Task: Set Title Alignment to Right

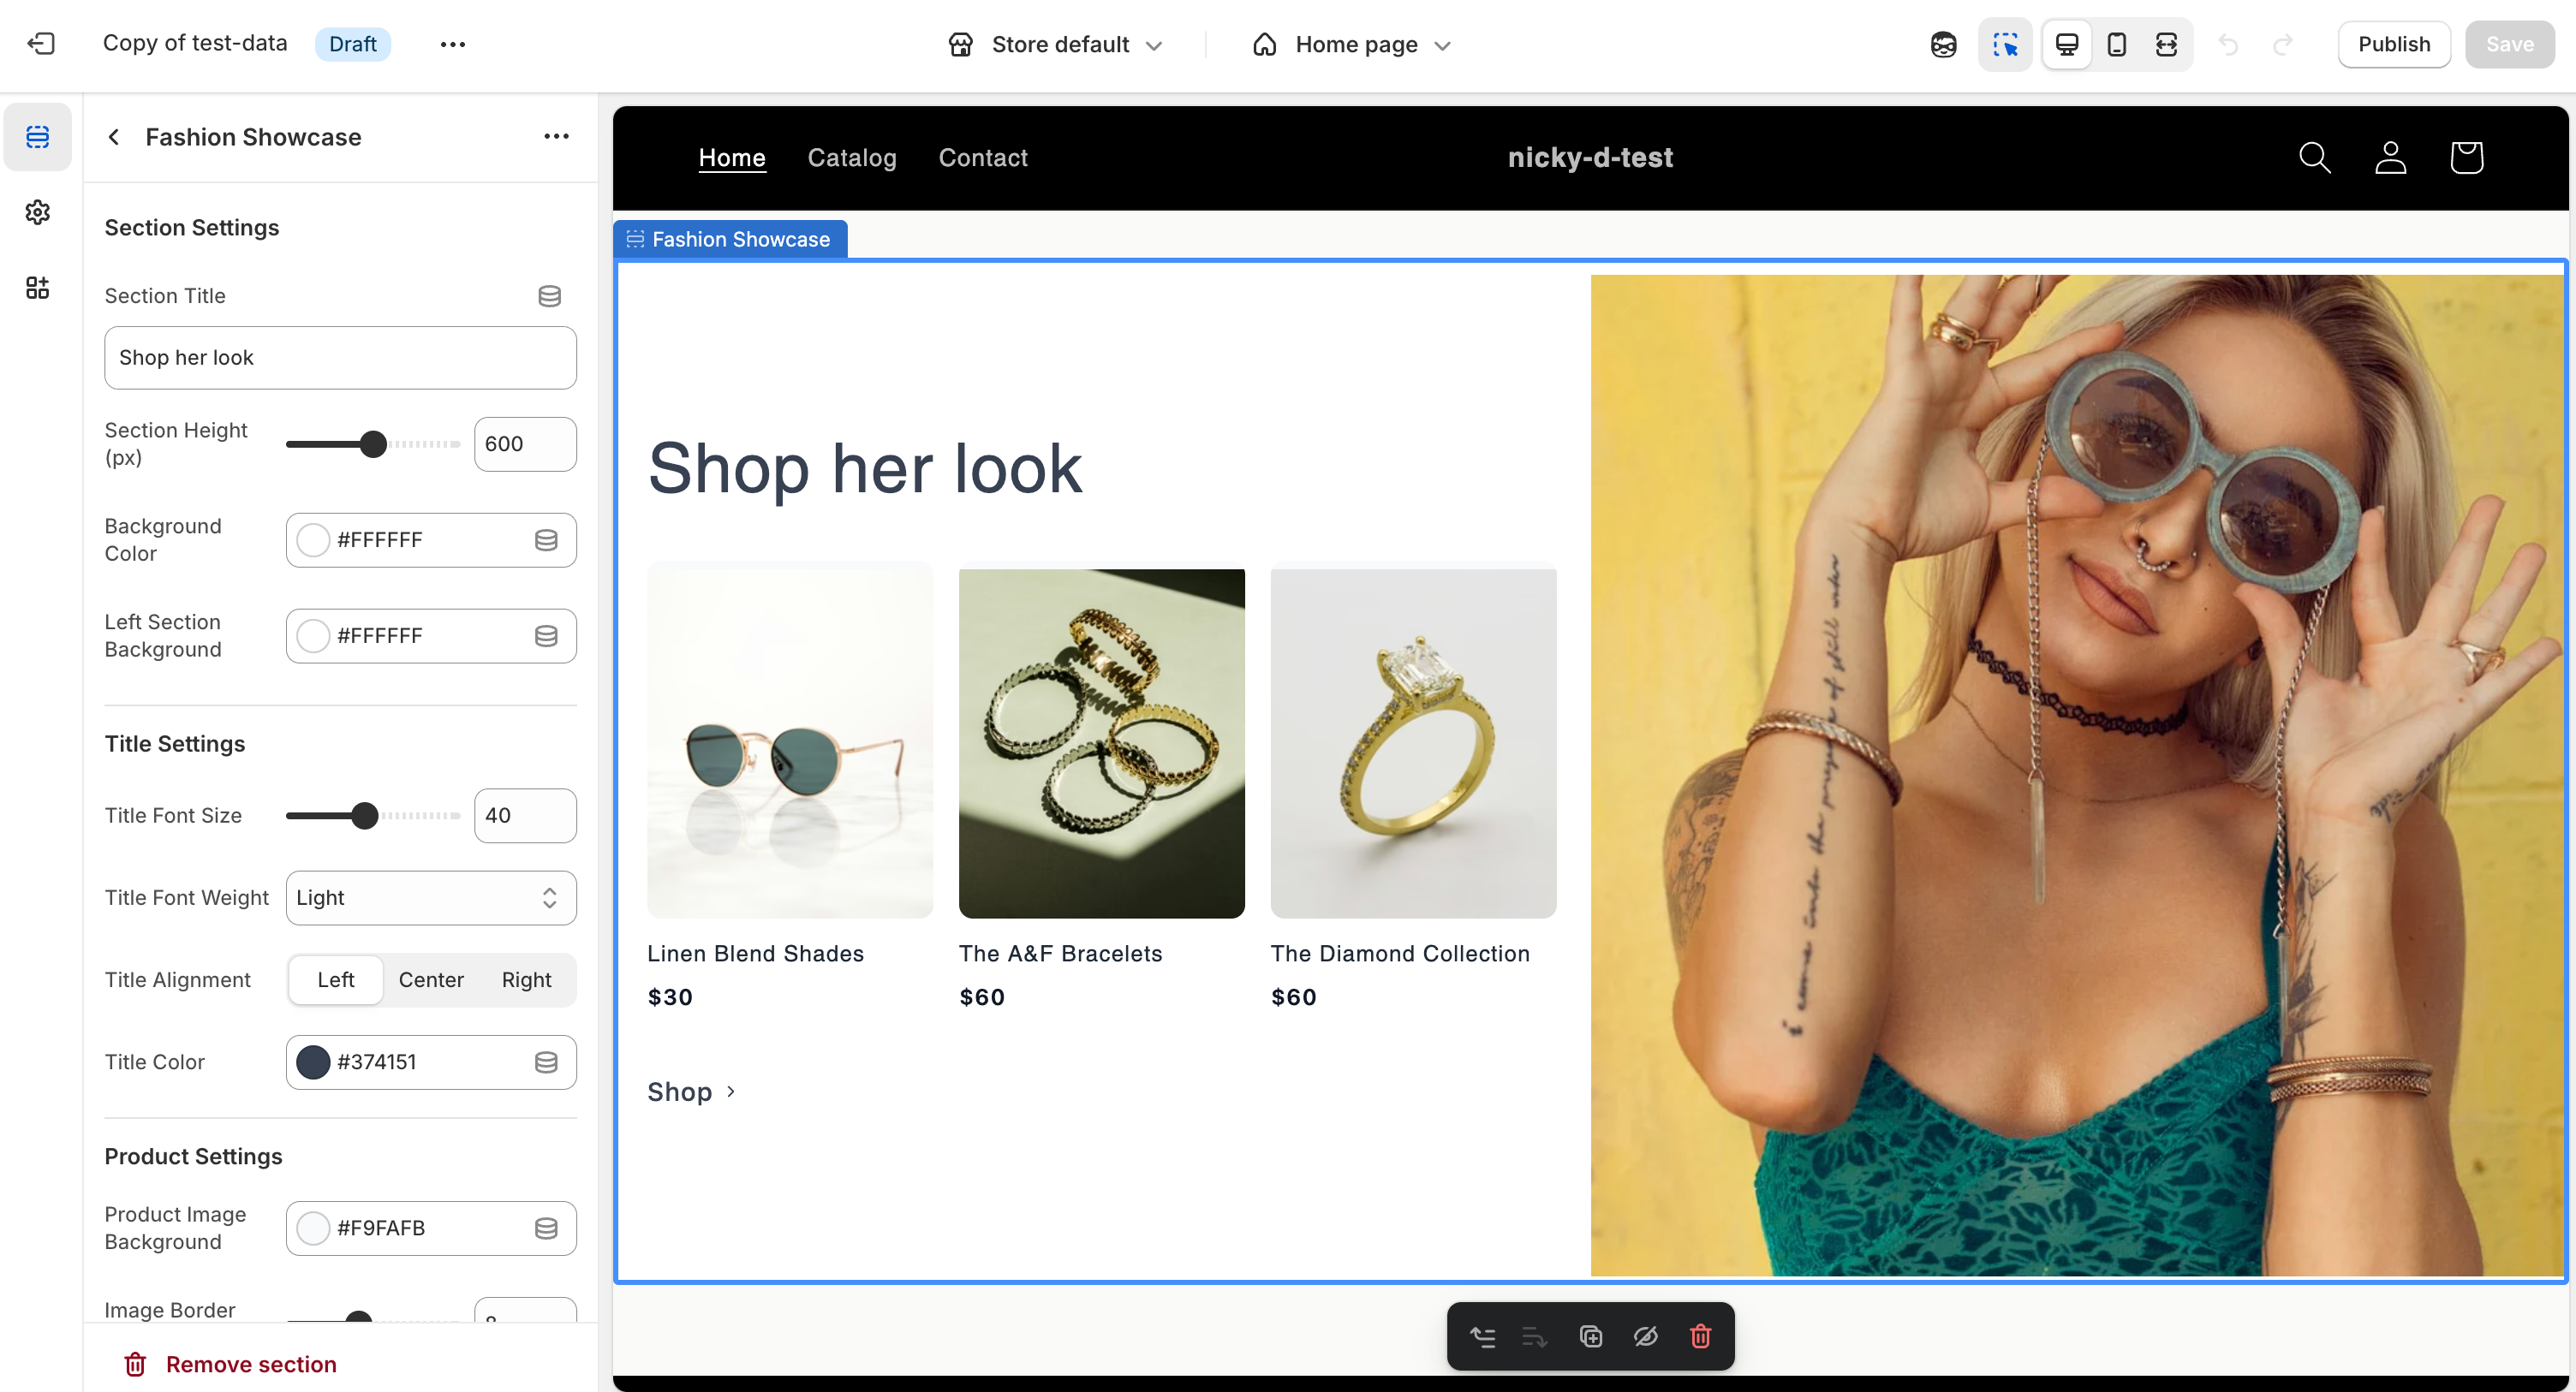Action: pyautogui.click(x=526, y=980)
